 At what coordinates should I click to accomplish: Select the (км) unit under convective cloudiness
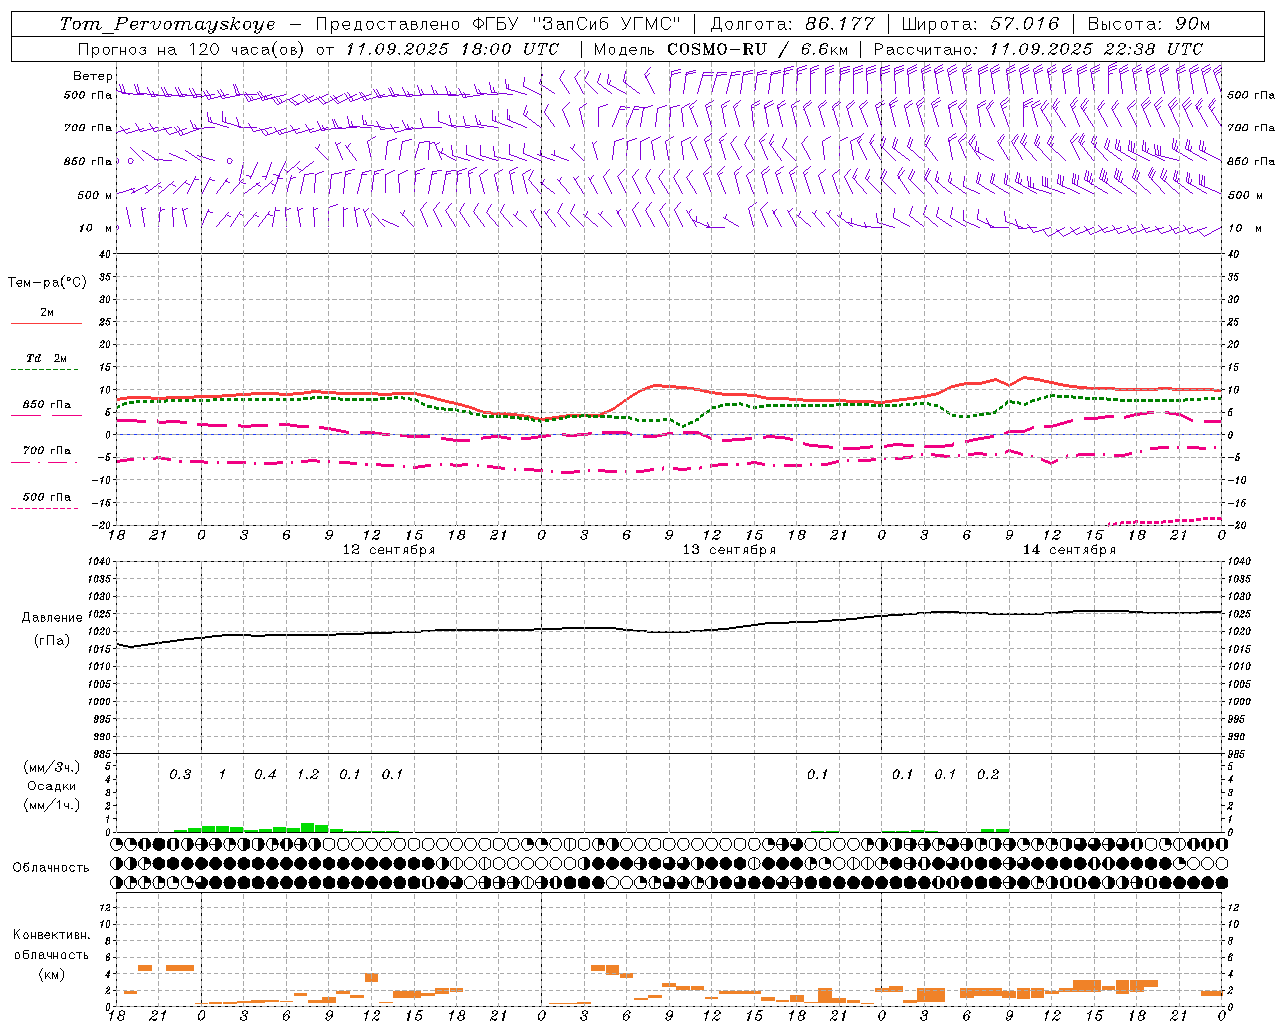(x=51, y=974)
